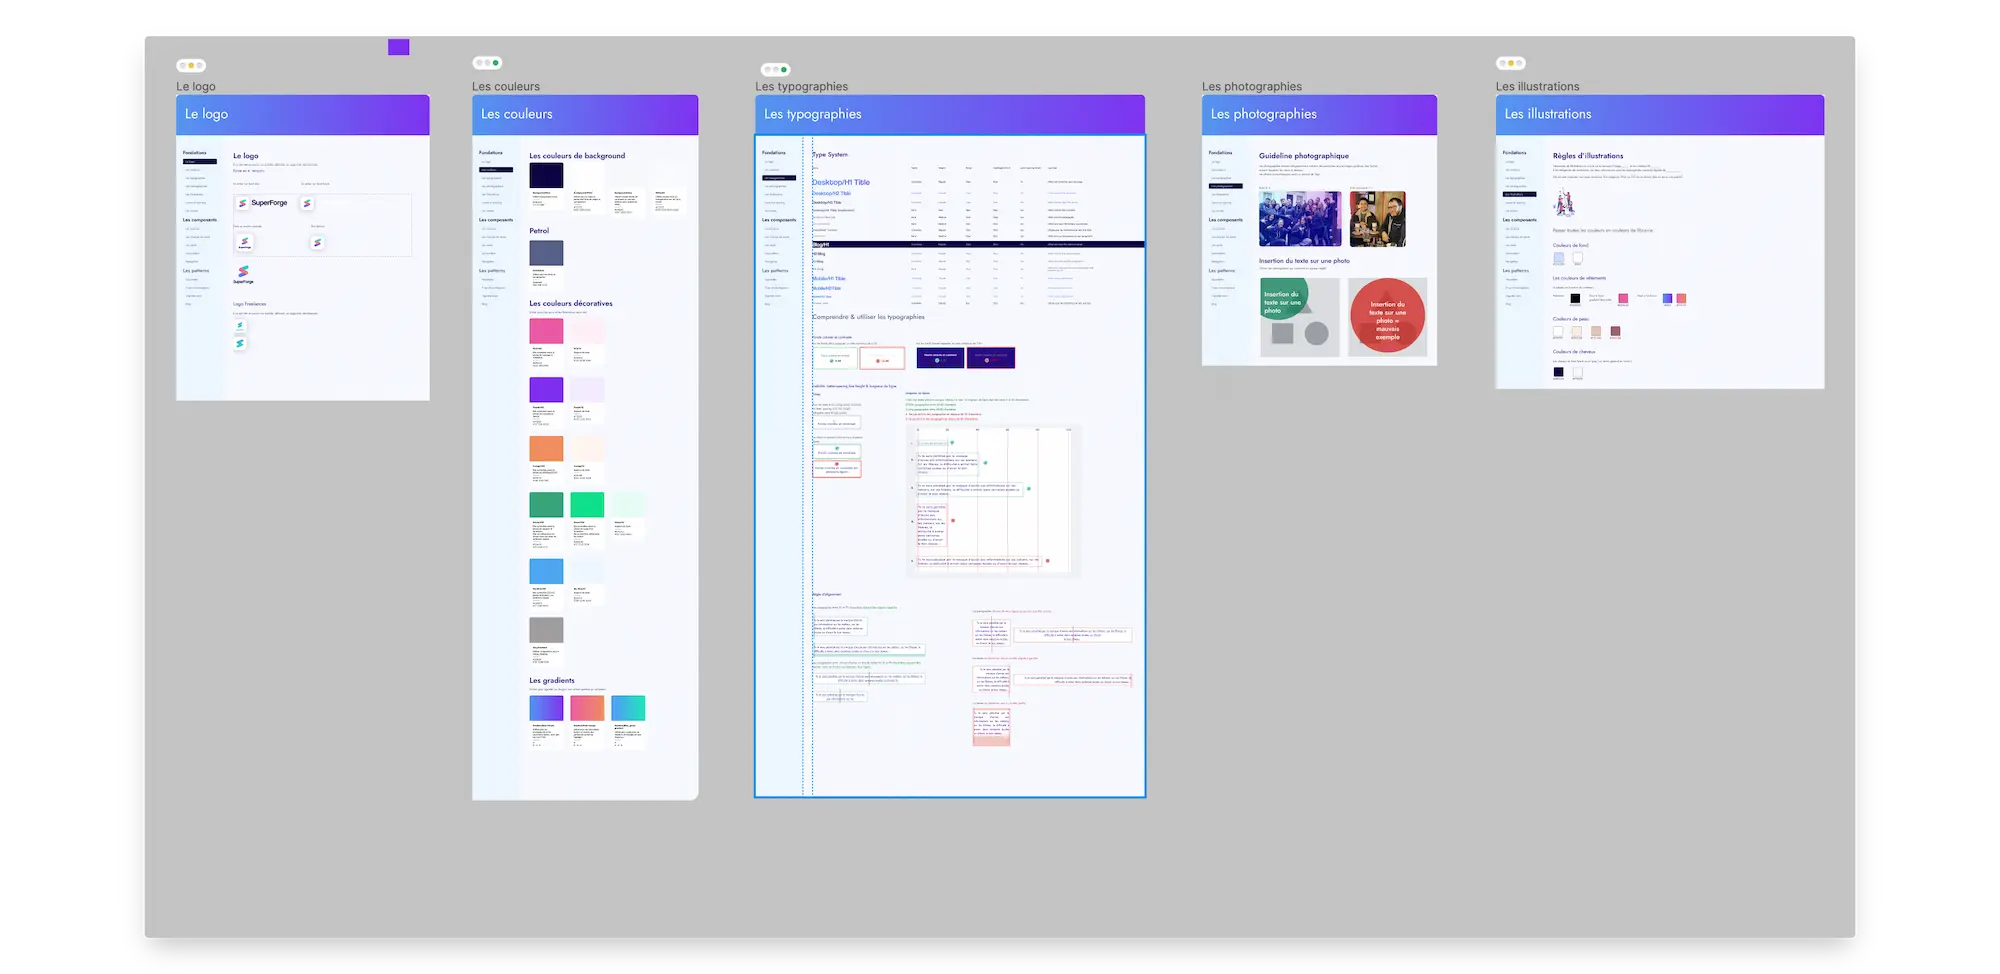Click 'Fondations' in Les photographies sidebar

click(x=1220, y=153)
